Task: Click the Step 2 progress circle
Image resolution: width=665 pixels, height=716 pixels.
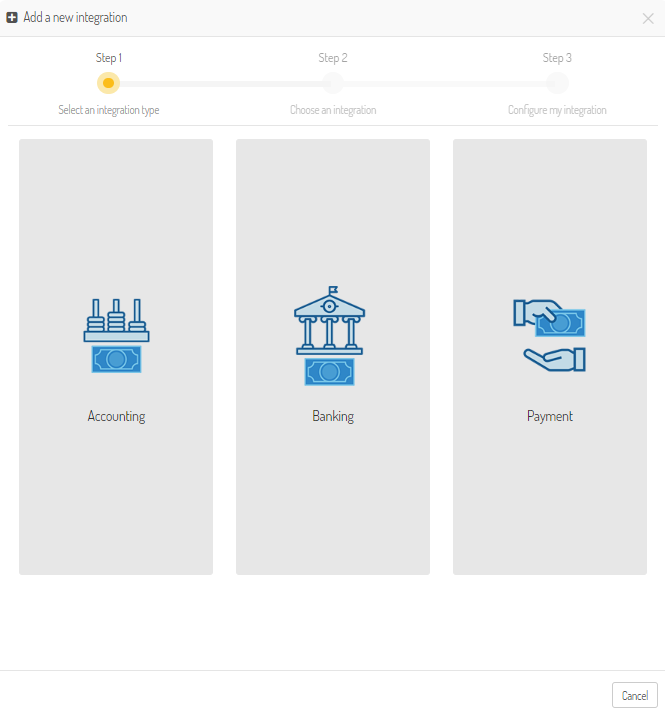Action: pos(332,83)
